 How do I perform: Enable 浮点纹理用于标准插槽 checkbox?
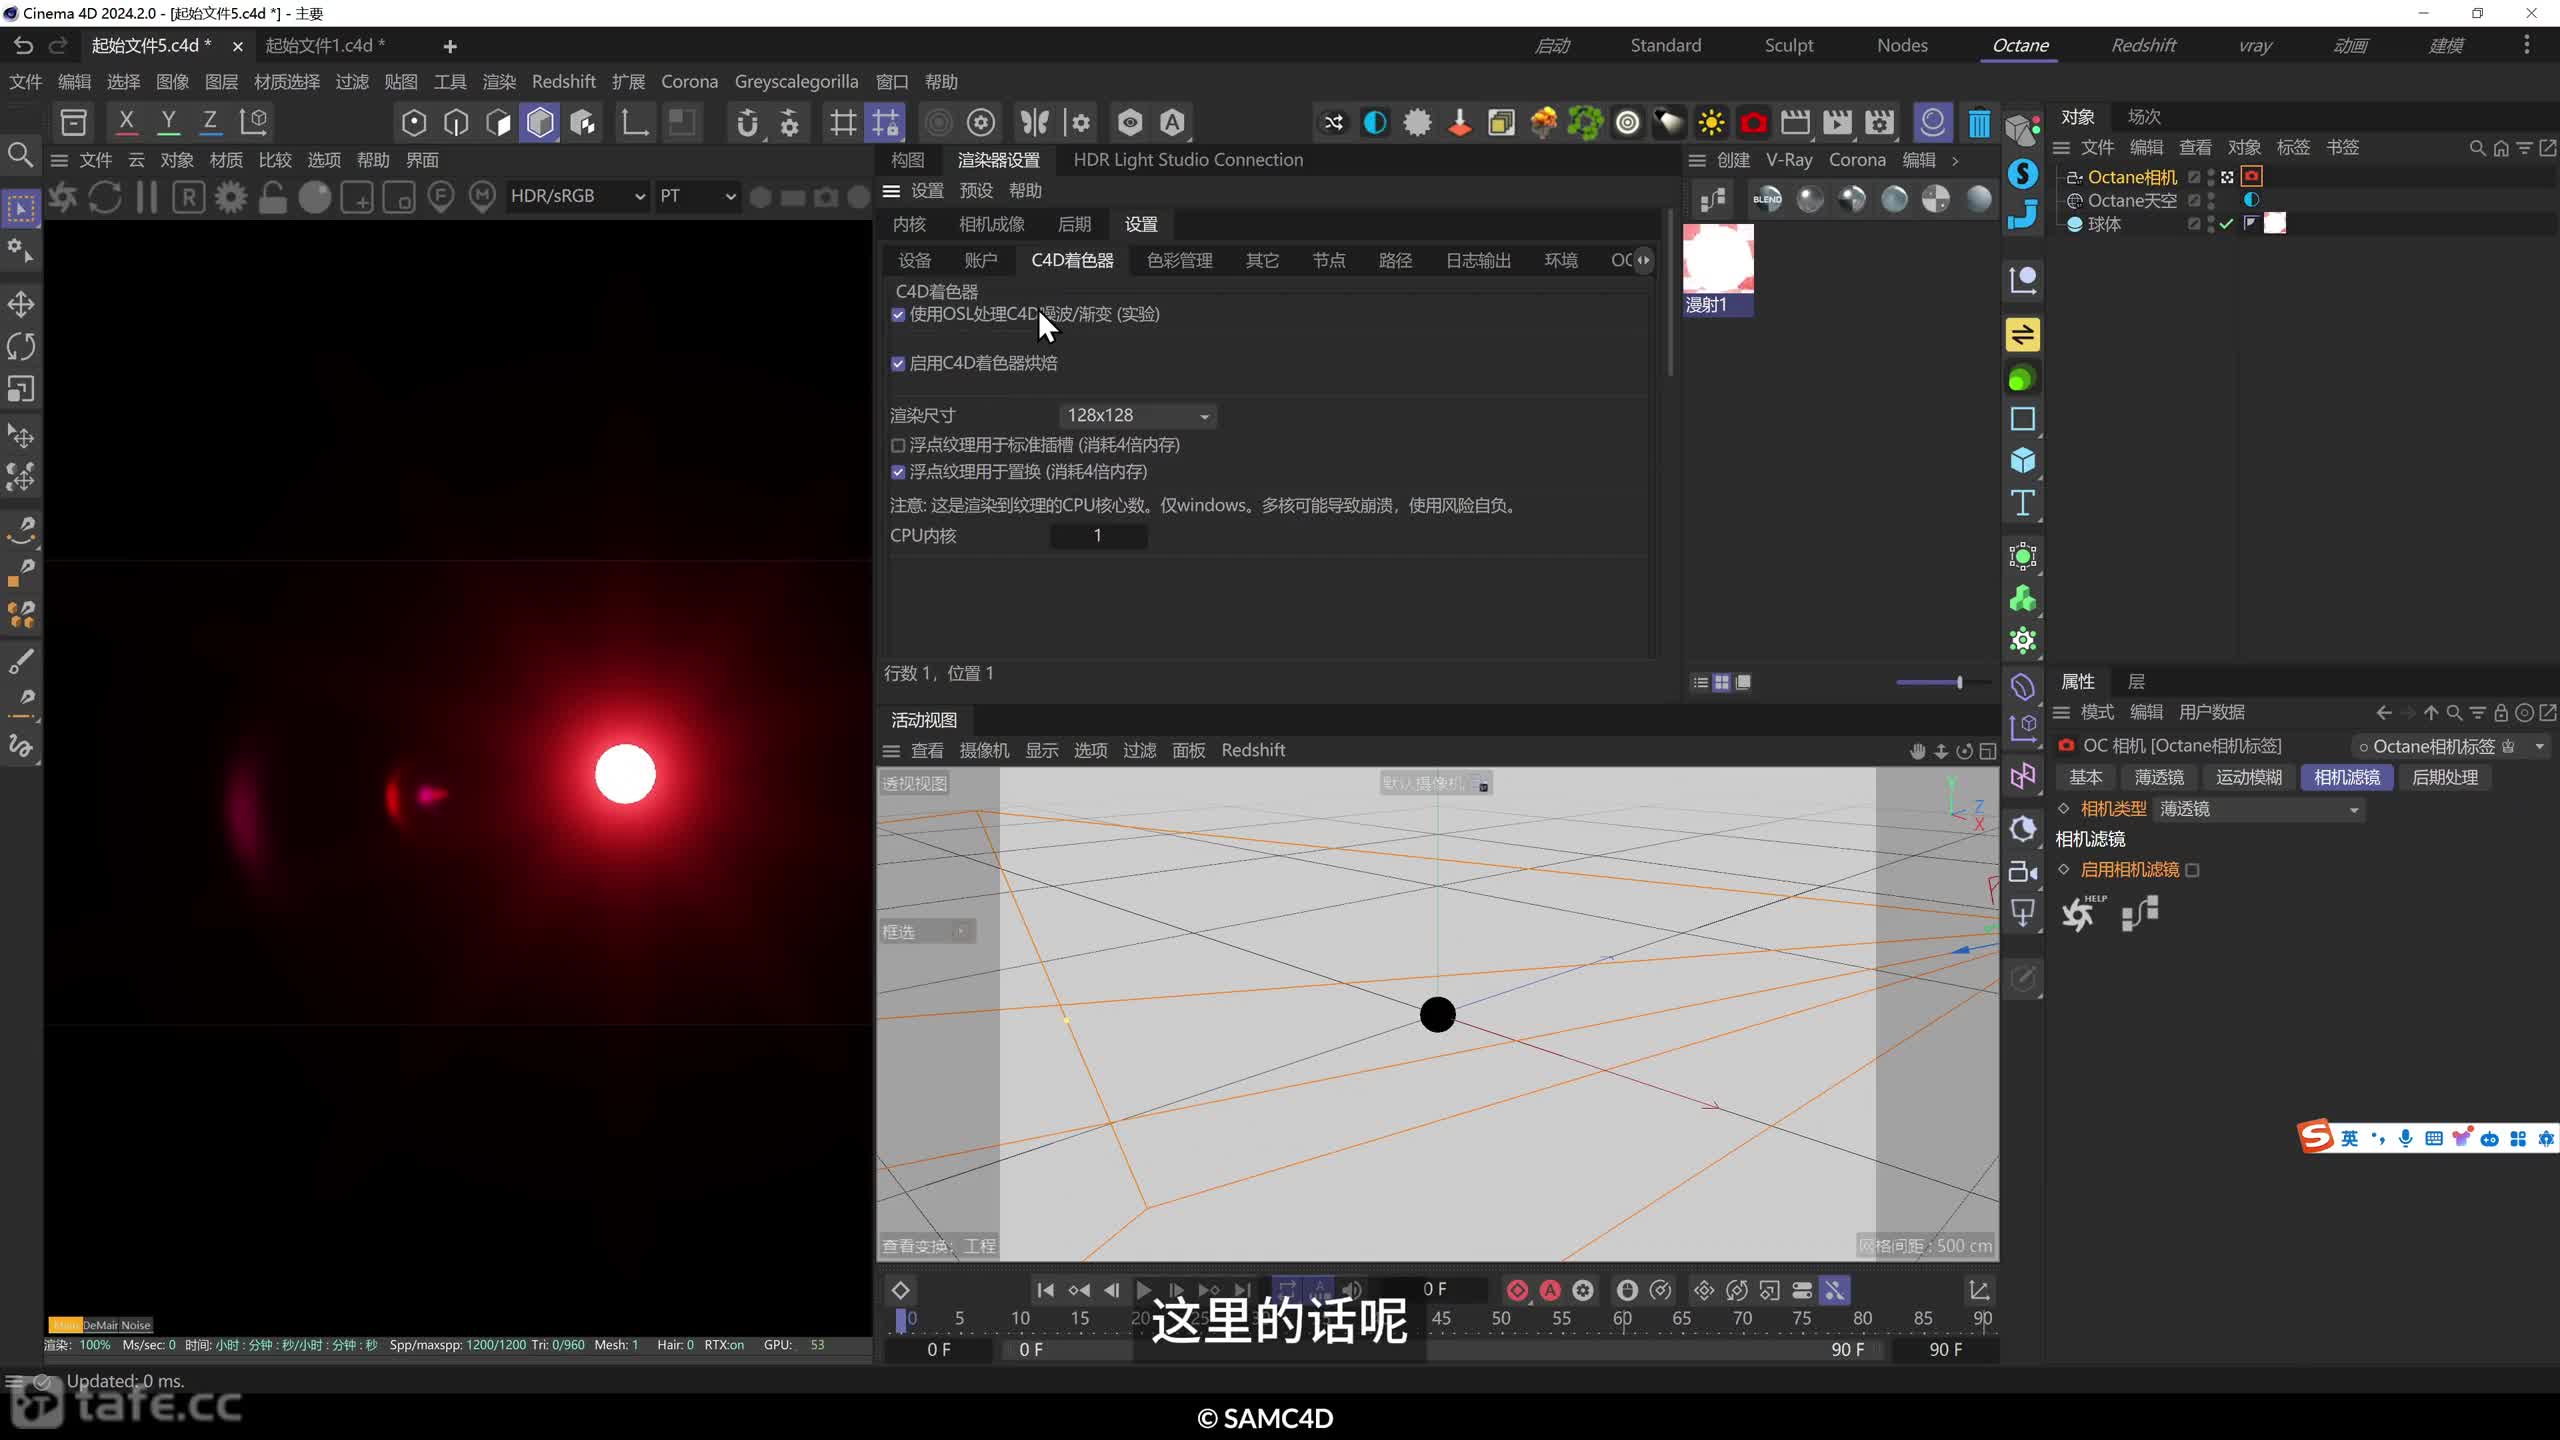point(898,446)
